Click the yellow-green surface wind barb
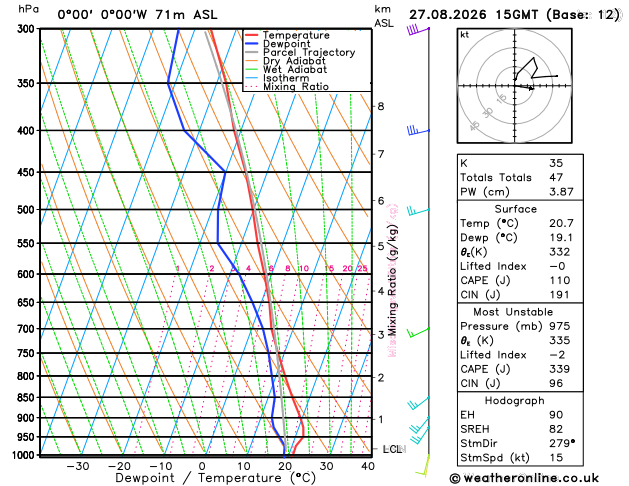 click(x=423, y=466)
